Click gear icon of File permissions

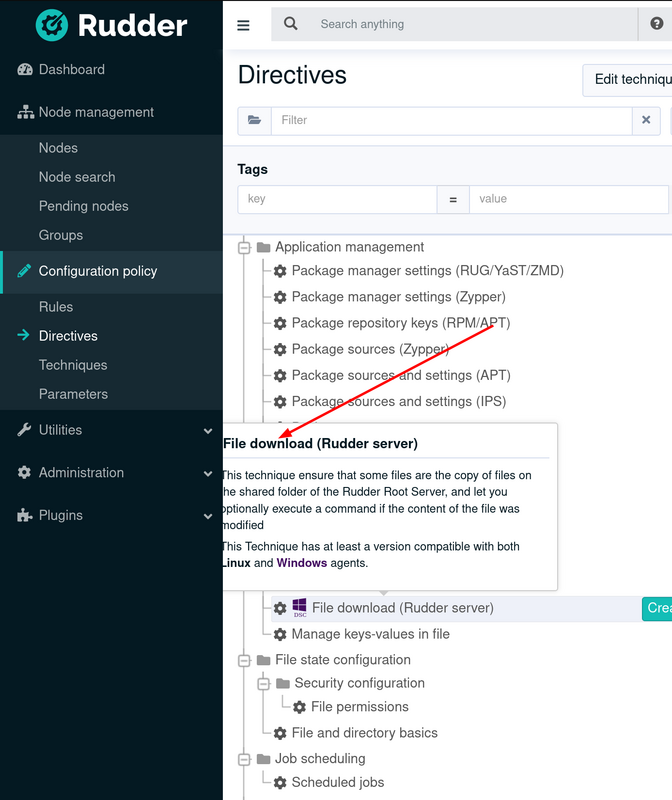(300, 707)
